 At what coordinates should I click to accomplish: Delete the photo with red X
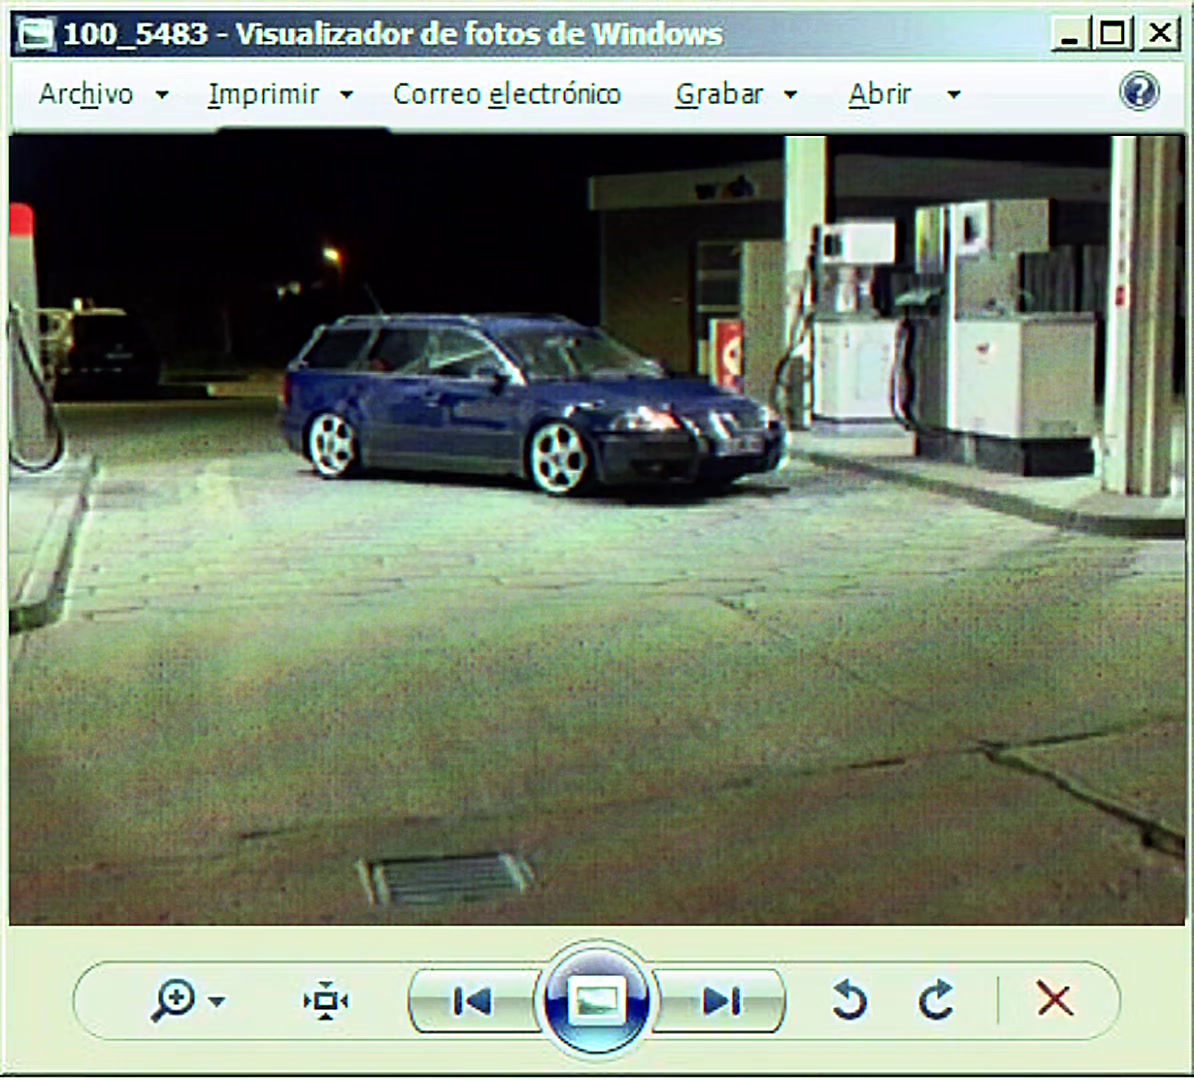(x=1055, y=999)
